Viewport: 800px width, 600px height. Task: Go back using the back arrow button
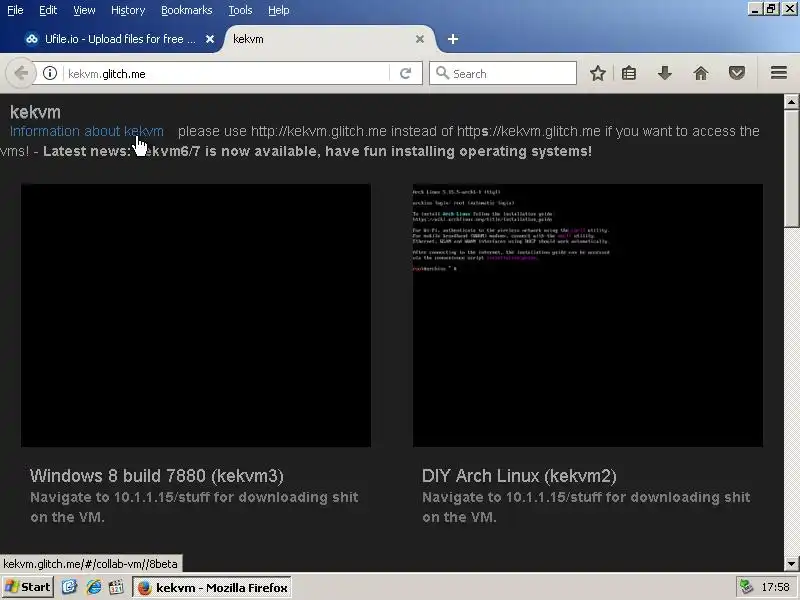(20, 73)
